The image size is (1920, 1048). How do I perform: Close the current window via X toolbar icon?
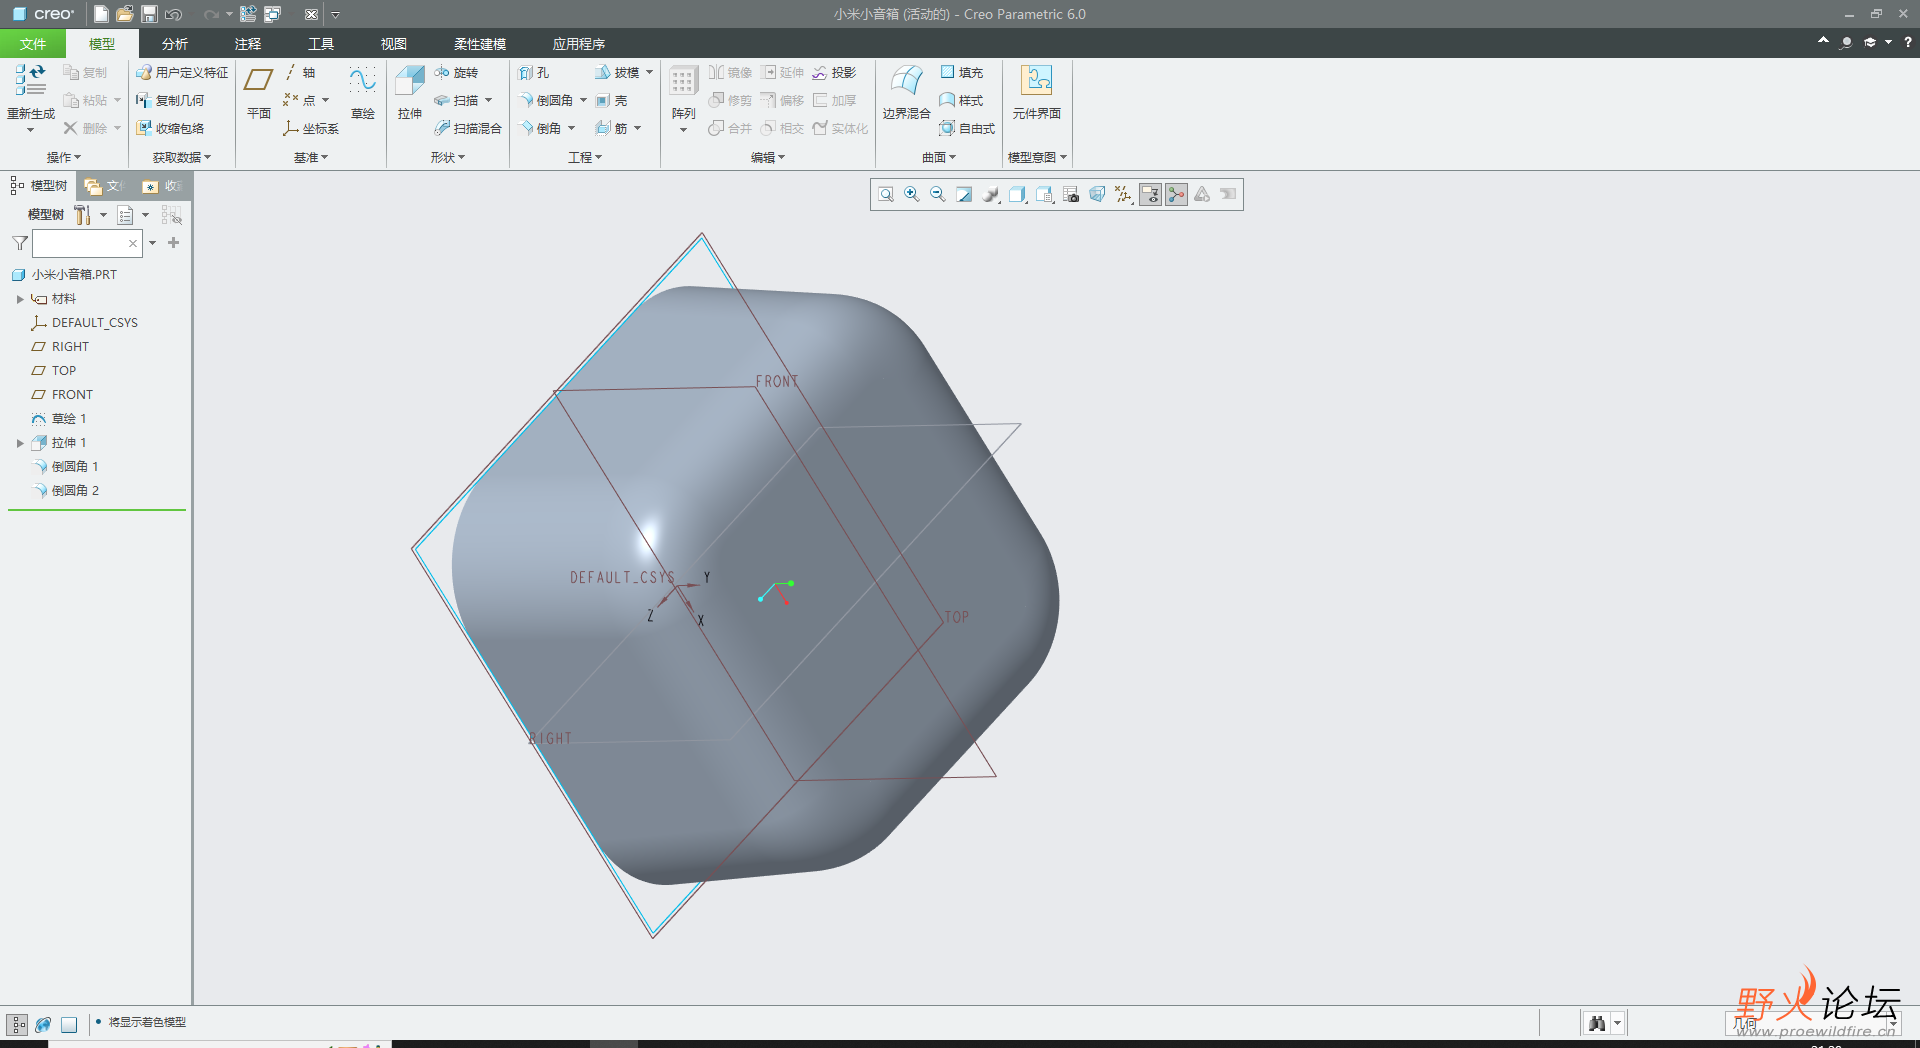tap(311, 14)
